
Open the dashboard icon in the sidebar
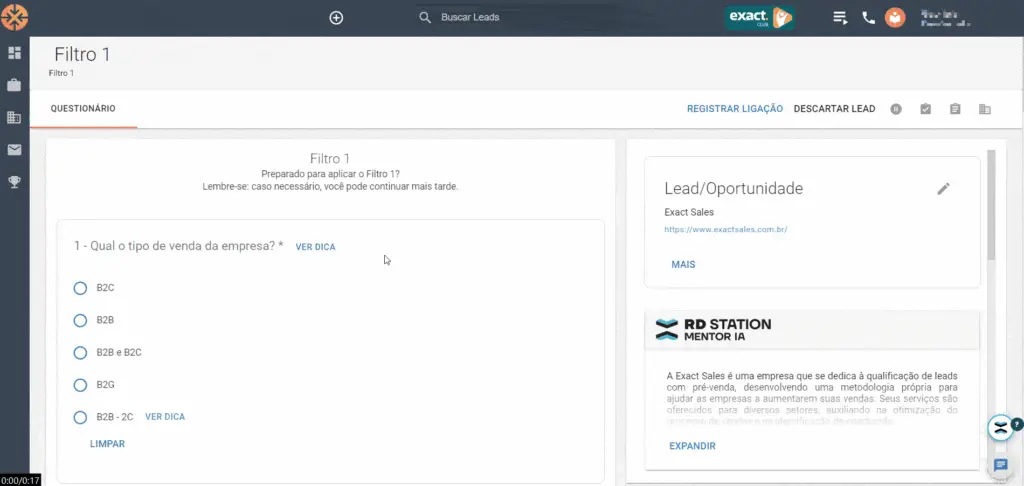14,52
